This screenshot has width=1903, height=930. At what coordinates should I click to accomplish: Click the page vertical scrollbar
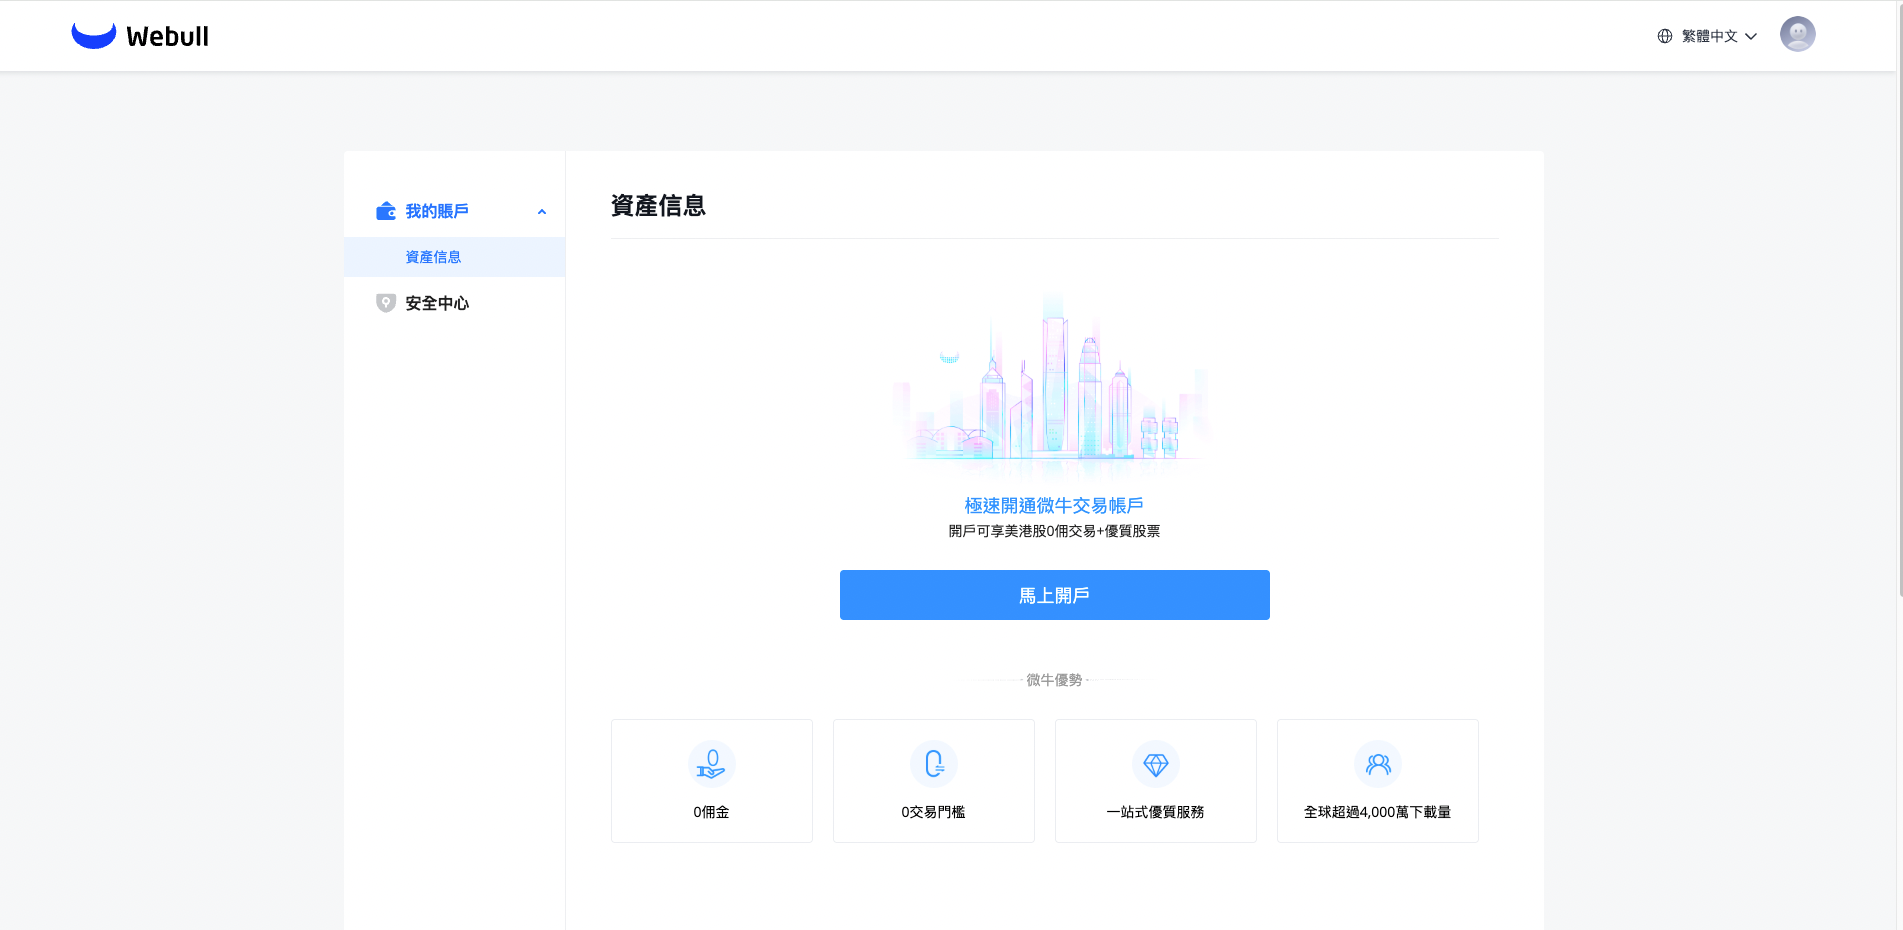click(x=1899, y=300)
